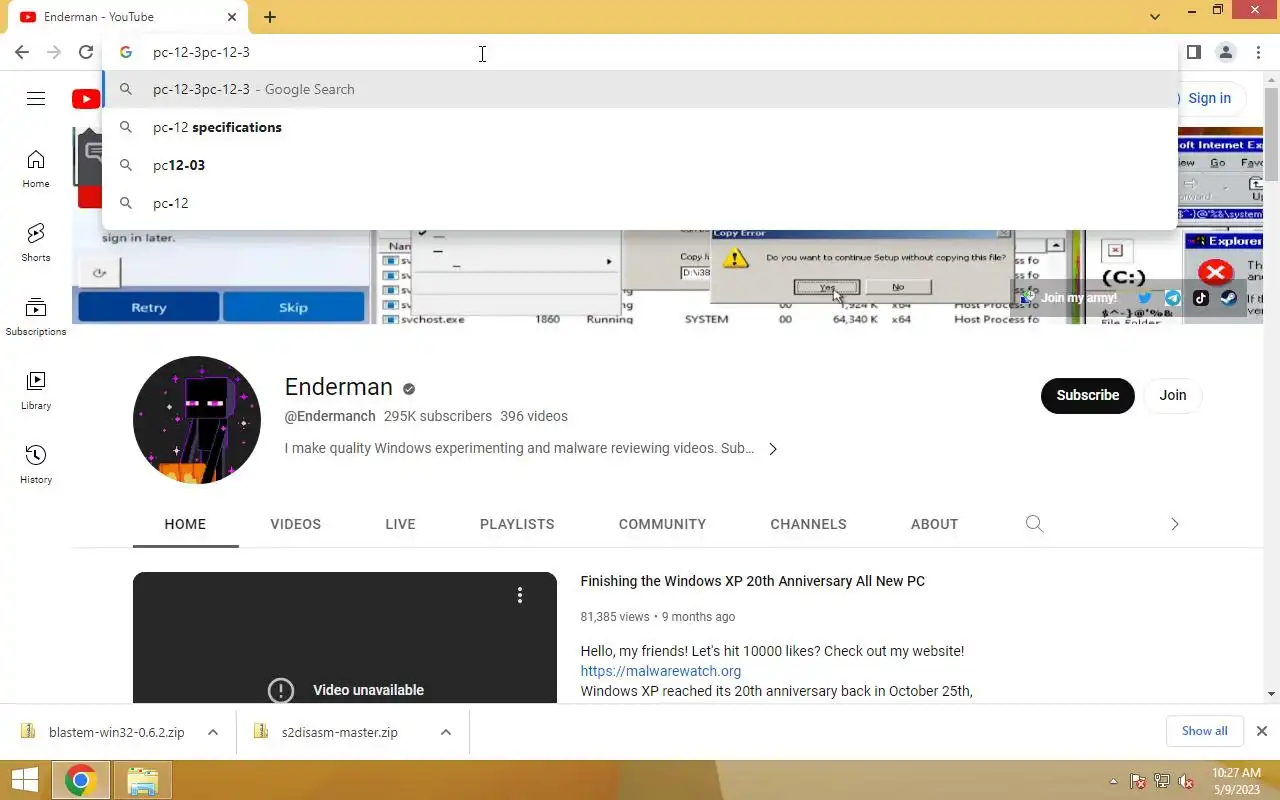Image resolution: width=1280 pixels, height=800 pixels.
Task: Click the @Endermanch handle text
Action: [330, 416]
